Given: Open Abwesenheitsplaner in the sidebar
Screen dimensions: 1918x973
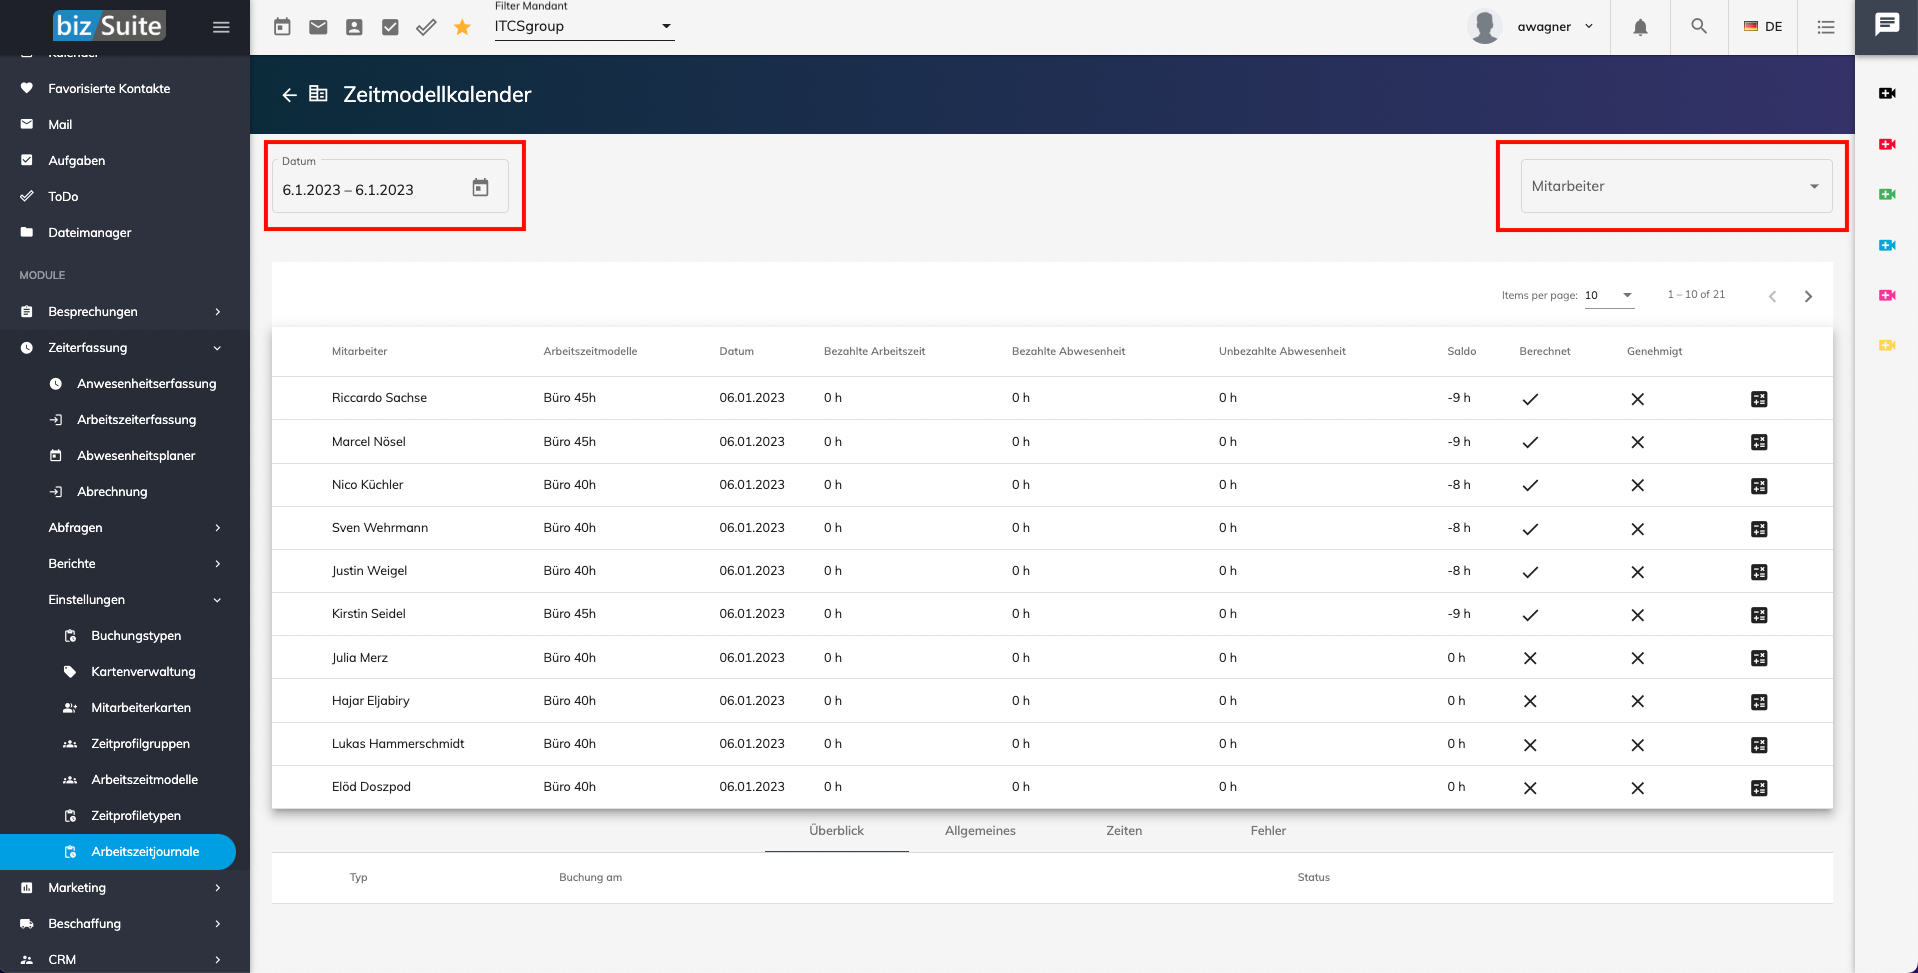Looking at the screenshot, I should 136,455.
